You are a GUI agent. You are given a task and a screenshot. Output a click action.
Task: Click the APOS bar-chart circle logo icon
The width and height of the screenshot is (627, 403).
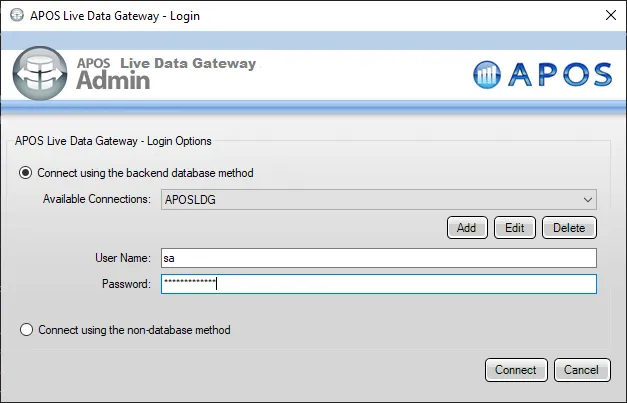tap(488, 75)
